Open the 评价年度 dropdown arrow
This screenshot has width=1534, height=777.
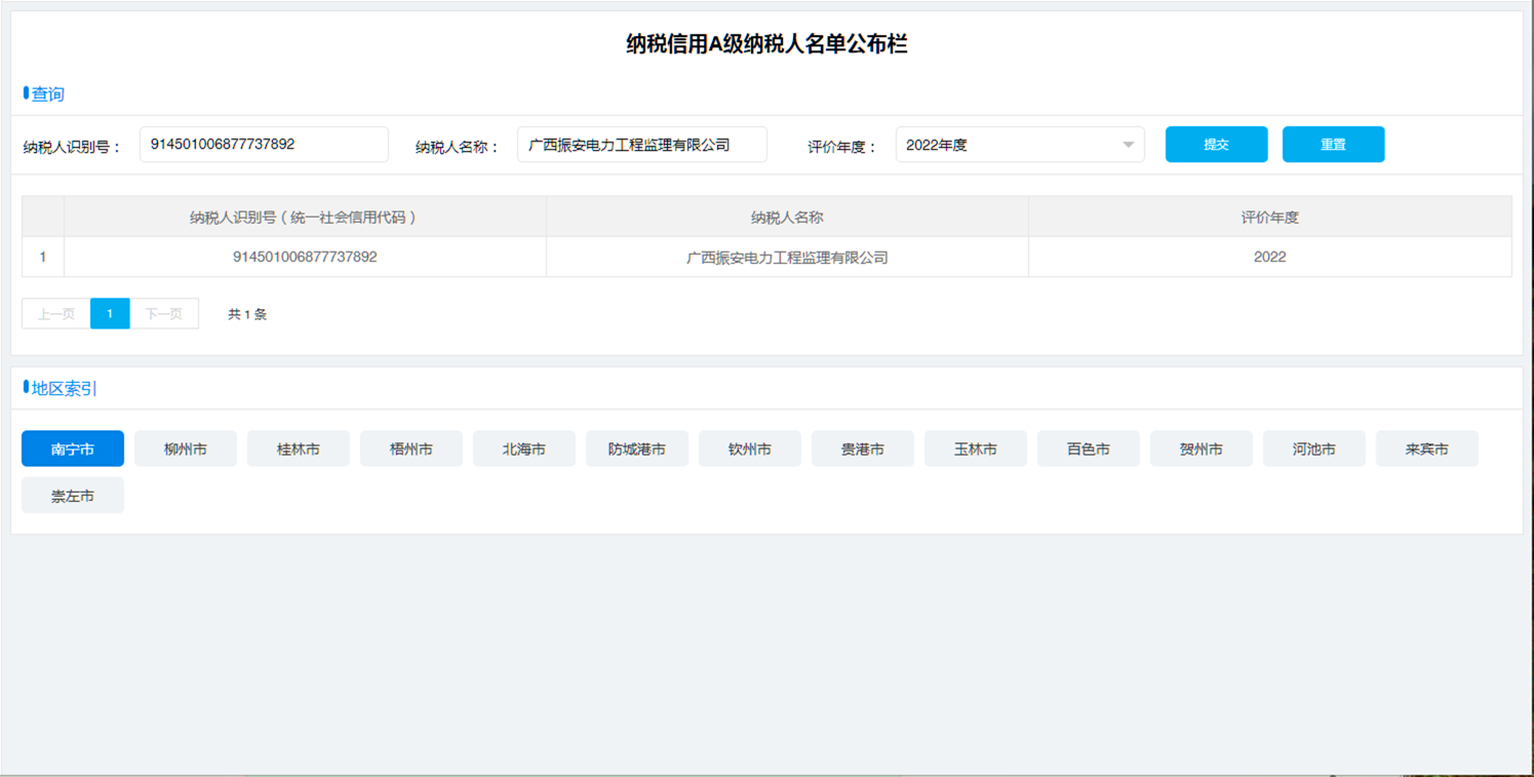(1128, 145)
